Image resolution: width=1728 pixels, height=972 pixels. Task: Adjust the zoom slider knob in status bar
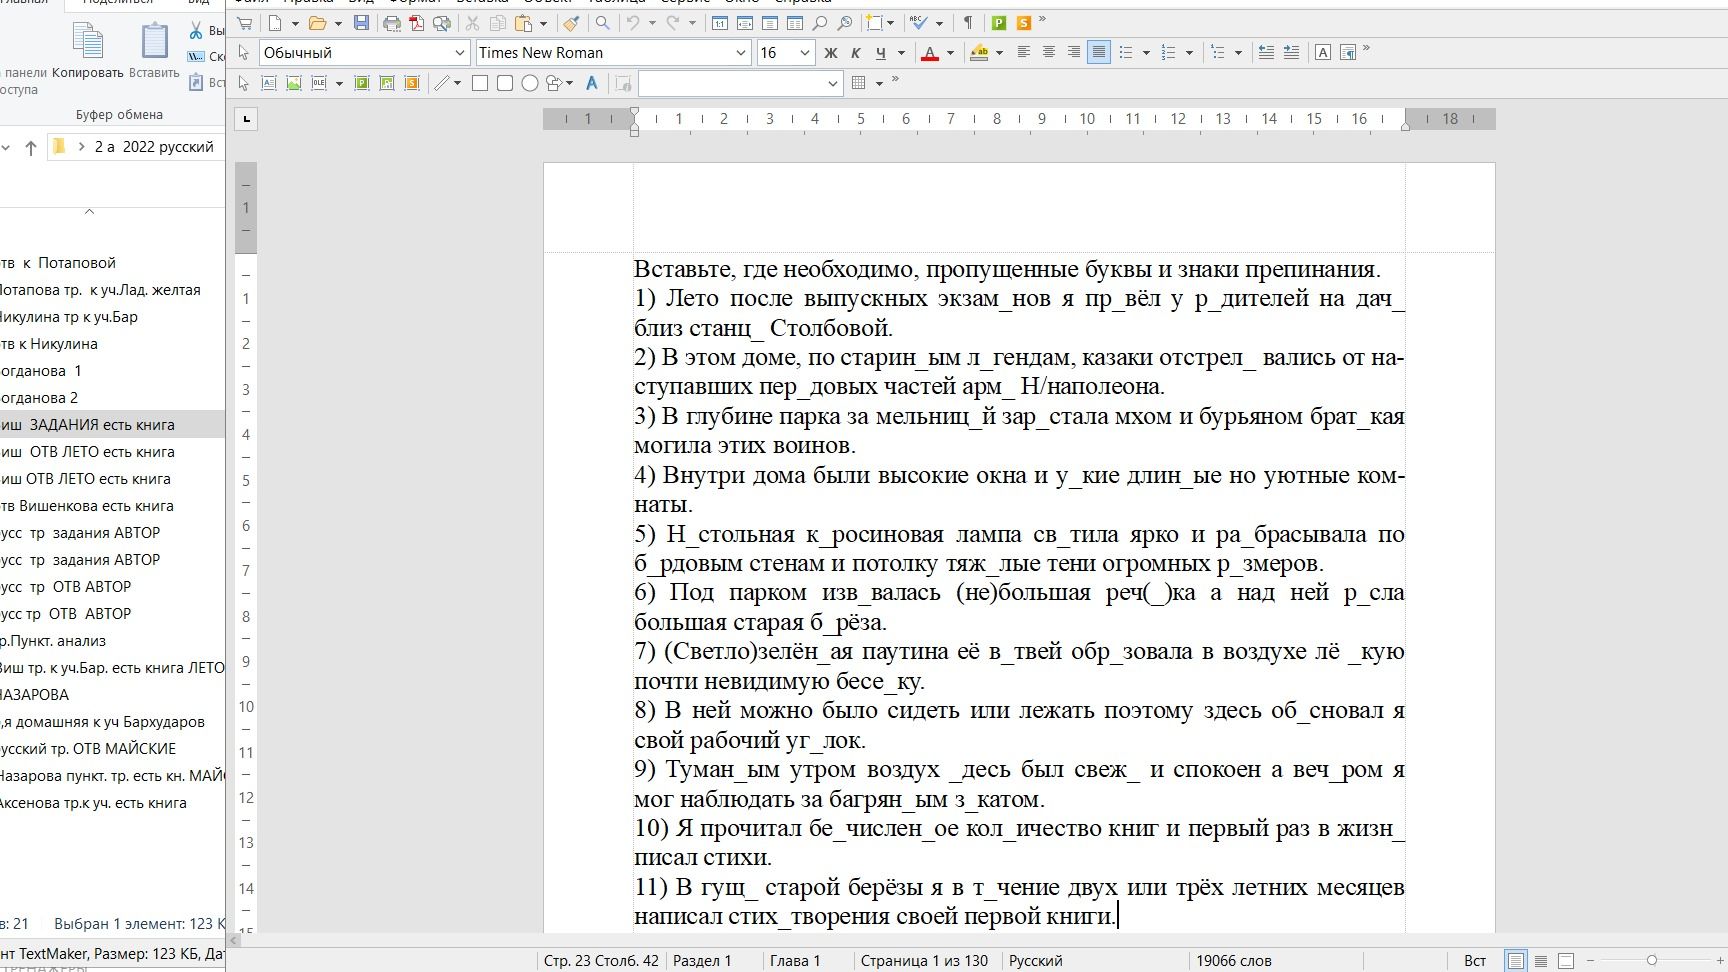(x=1651, y=961)
